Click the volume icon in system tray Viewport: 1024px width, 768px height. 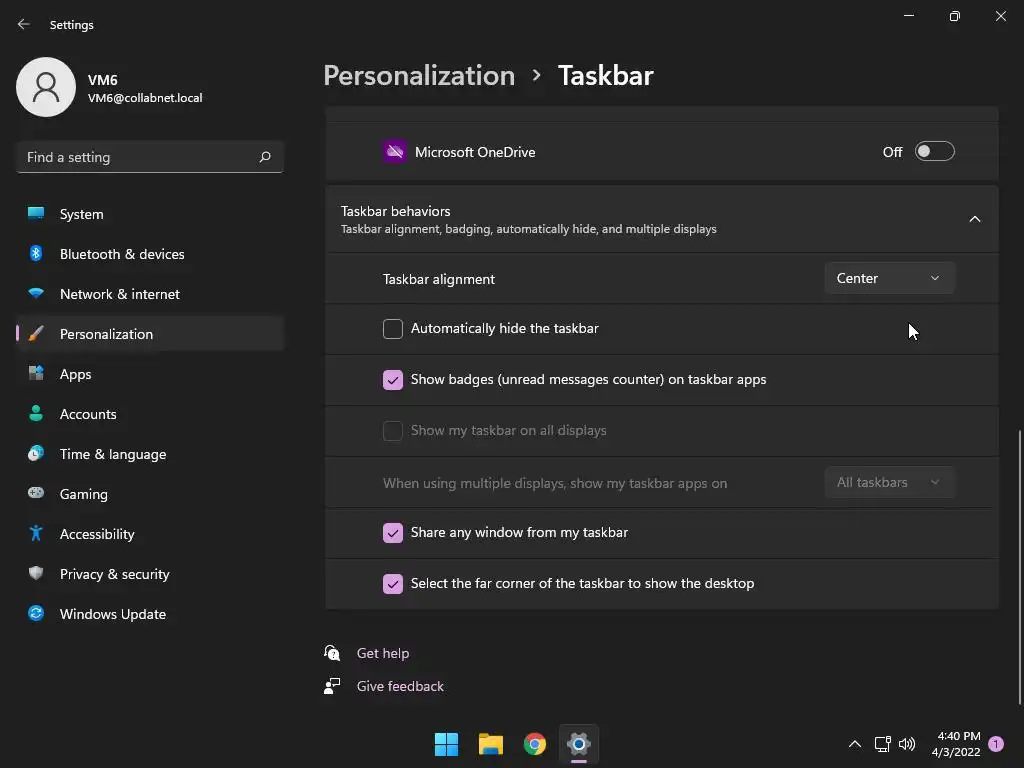pyautogui.click(x=907, y=744)
